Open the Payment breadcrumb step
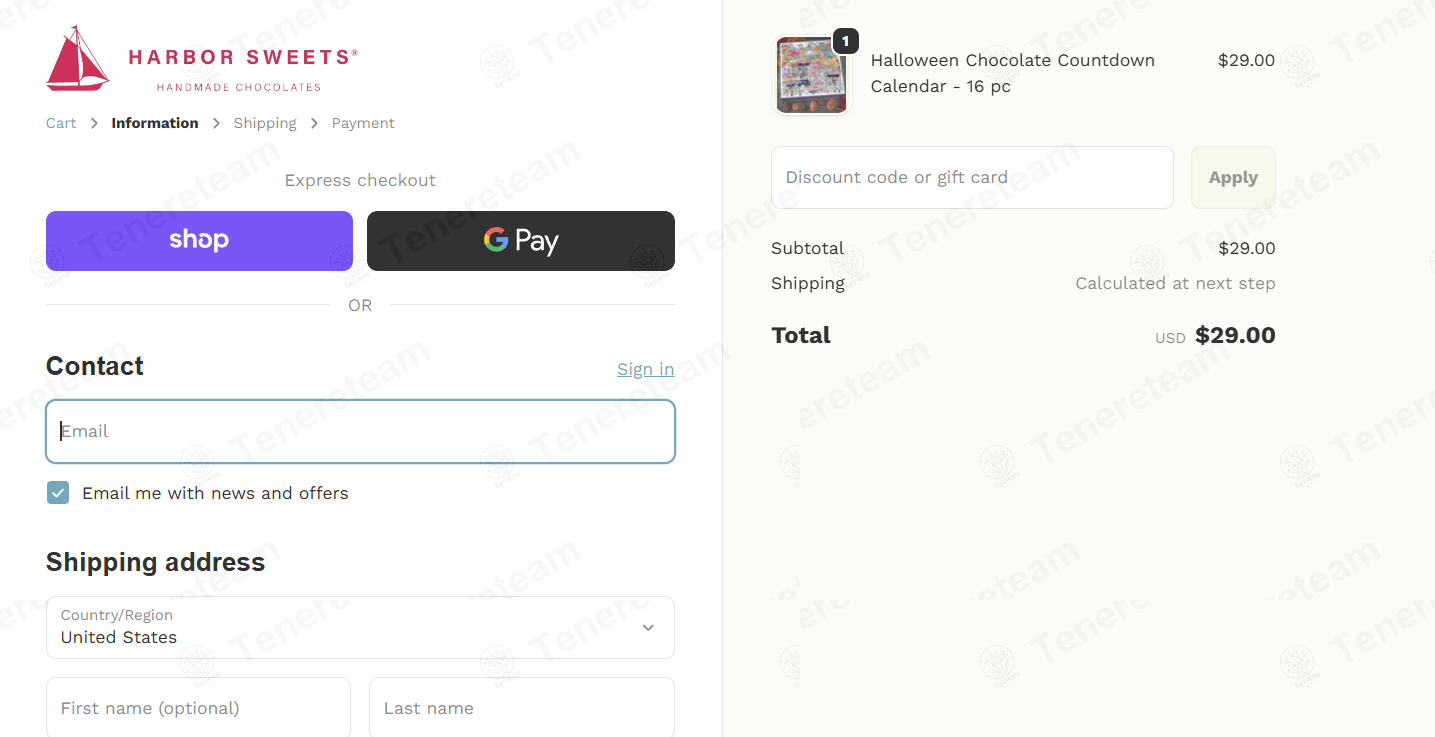 tap(363, 123)
